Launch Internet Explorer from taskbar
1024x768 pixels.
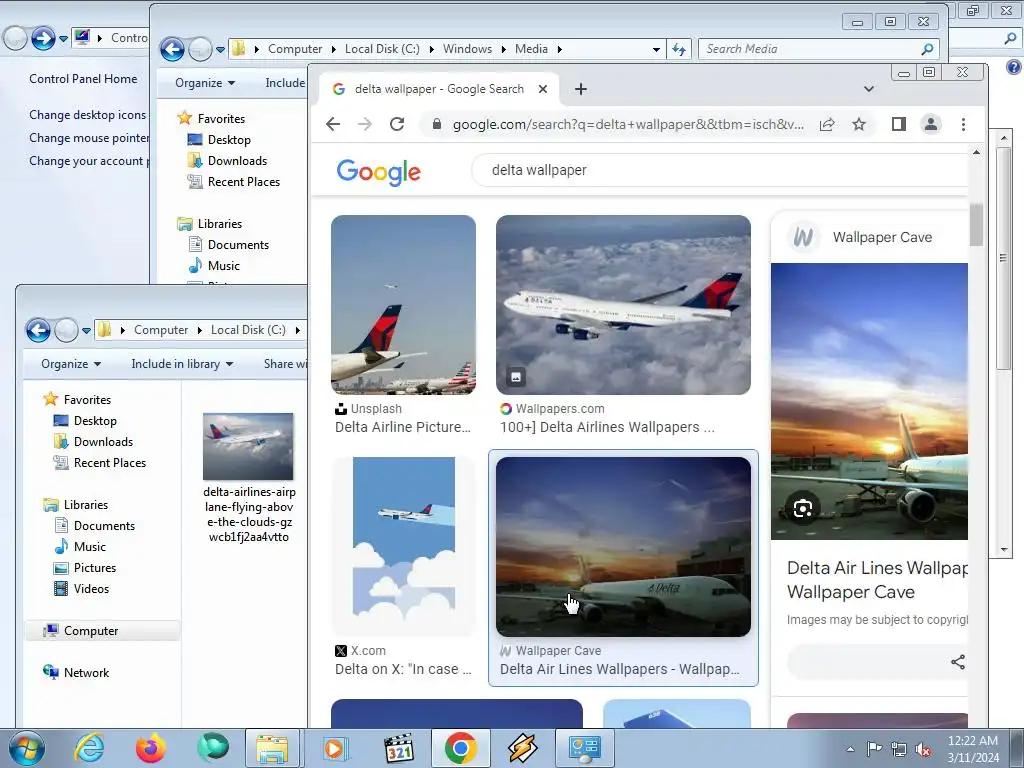tap(89, 748)
